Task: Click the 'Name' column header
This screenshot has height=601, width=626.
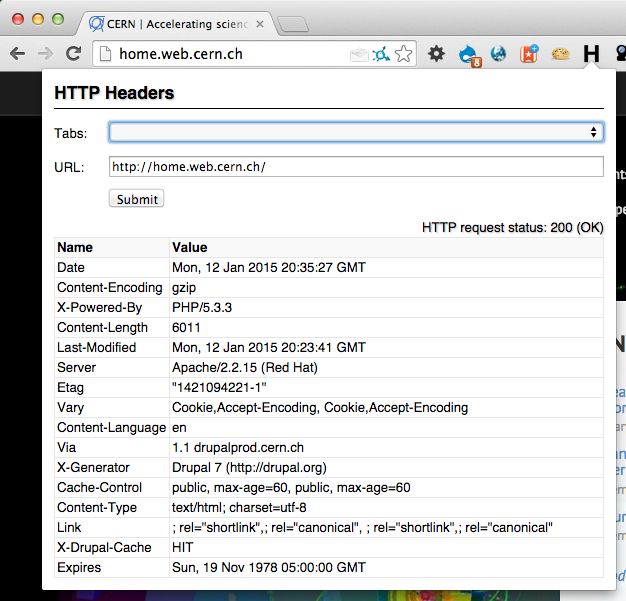Action: (x=75, y=247)
